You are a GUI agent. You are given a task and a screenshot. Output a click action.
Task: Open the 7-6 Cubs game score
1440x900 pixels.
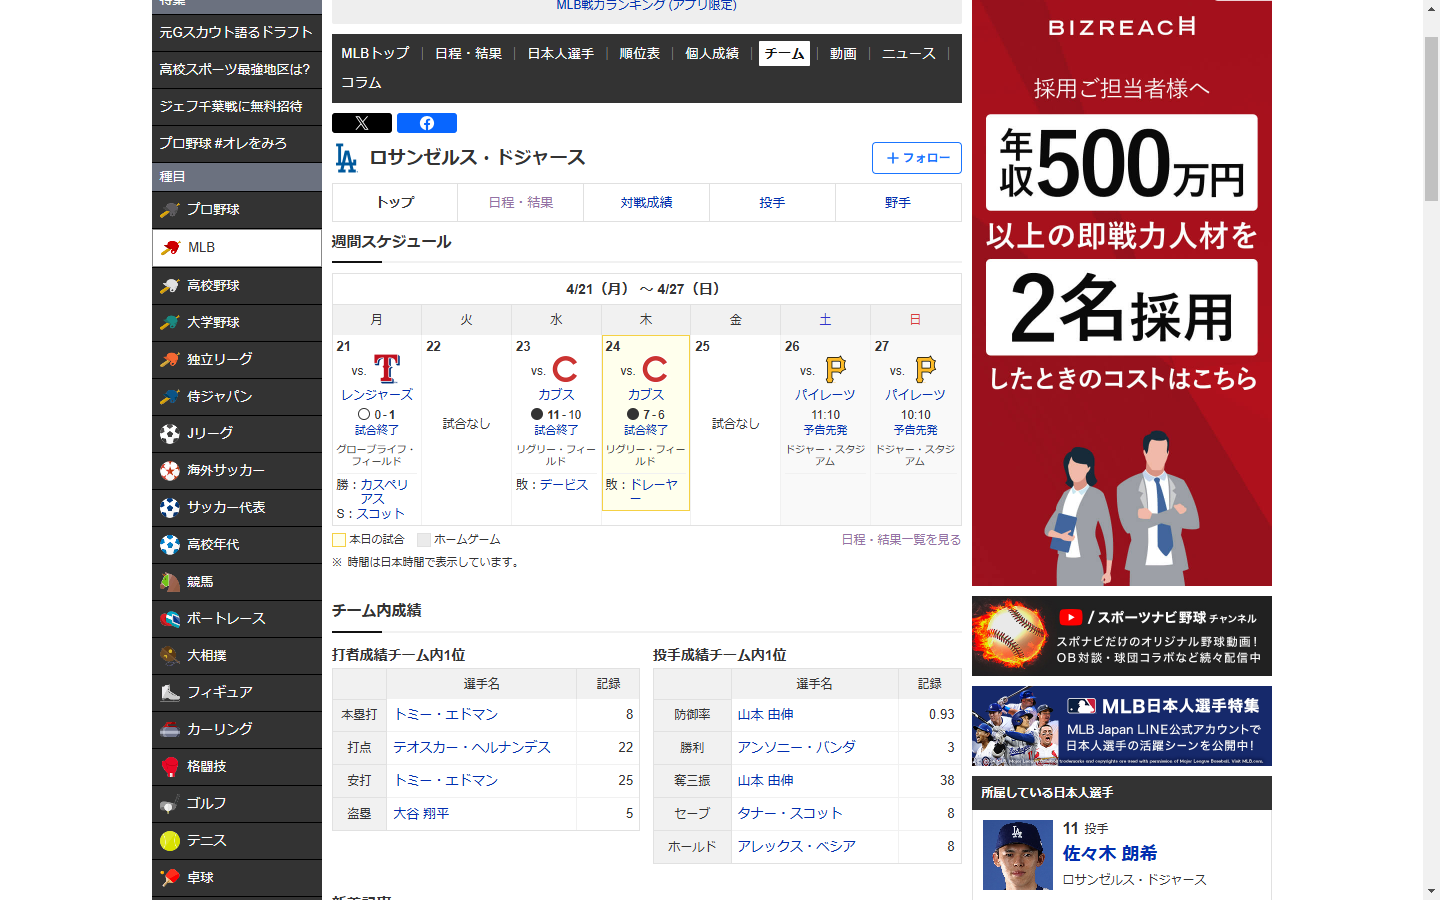[x=654, y=414]
